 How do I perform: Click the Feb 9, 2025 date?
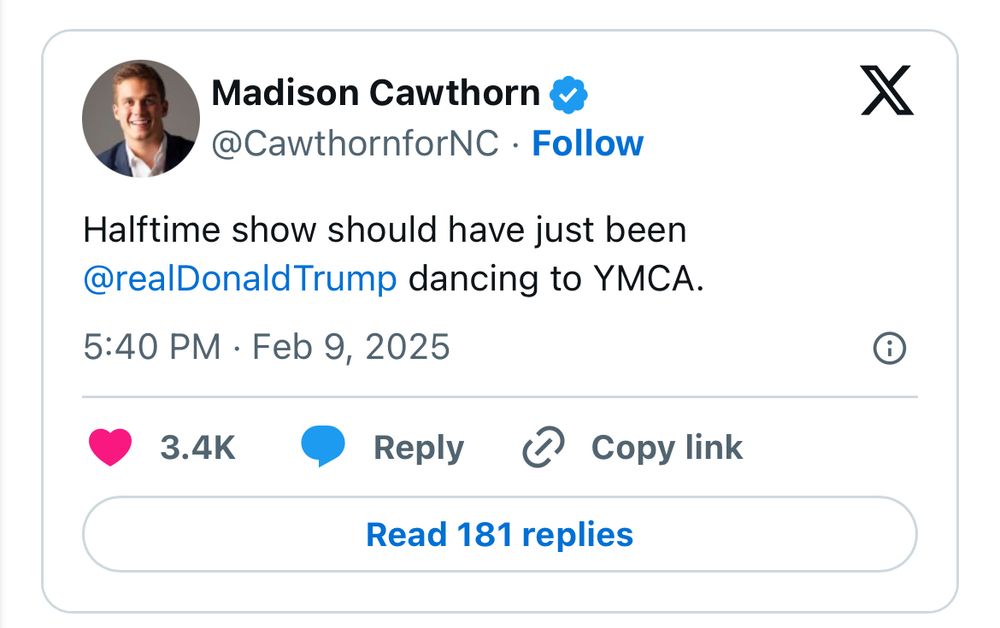(351, 347)
